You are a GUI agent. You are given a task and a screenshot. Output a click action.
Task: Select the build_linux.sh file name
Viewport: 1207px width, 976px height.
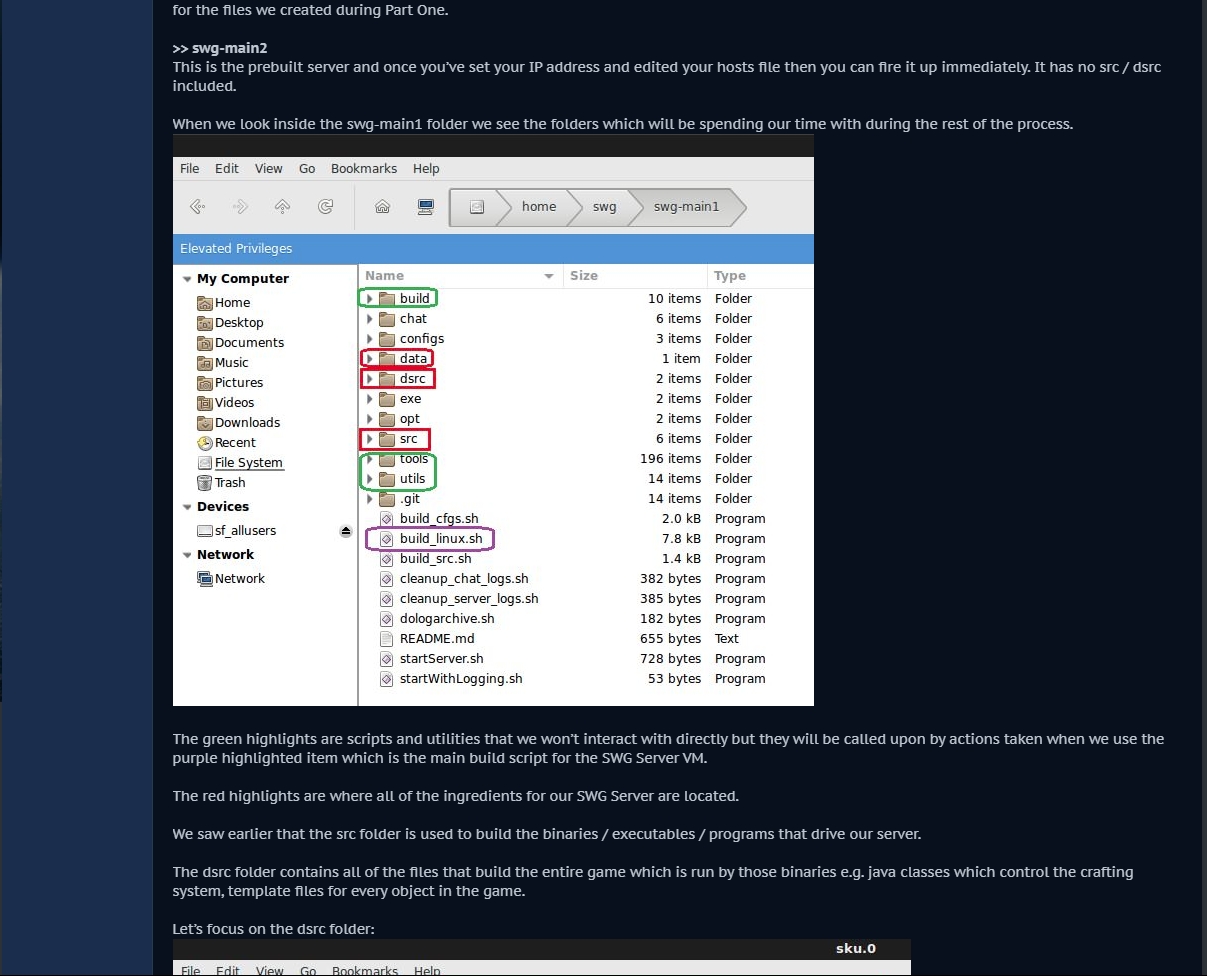click(x=441, y=539)
